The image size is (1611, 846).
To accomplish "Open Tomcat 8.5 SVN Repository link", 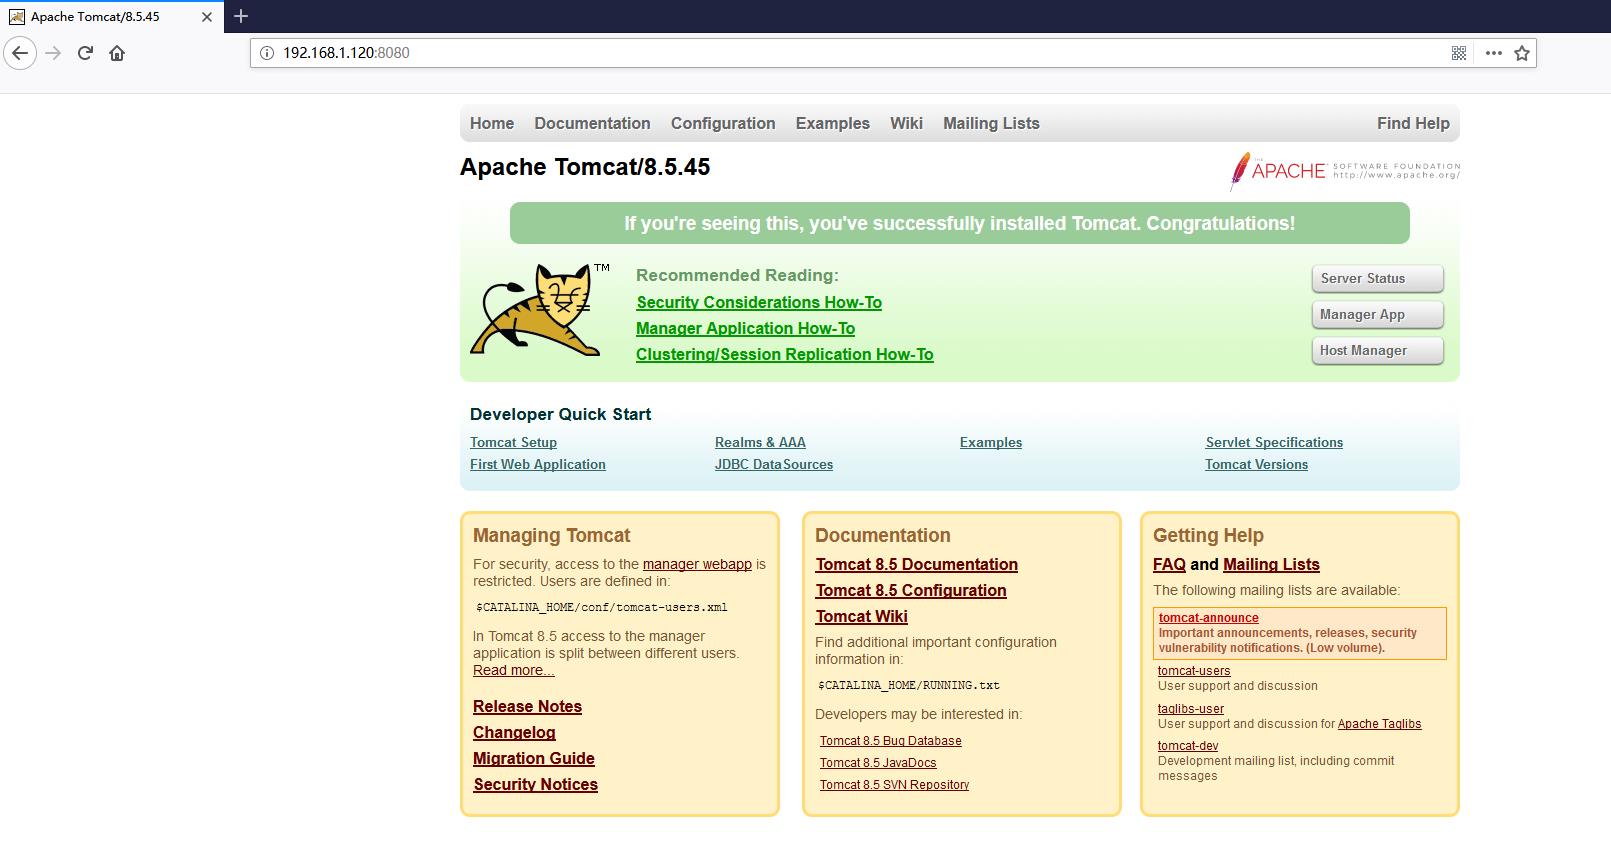I will click(894, 785).
